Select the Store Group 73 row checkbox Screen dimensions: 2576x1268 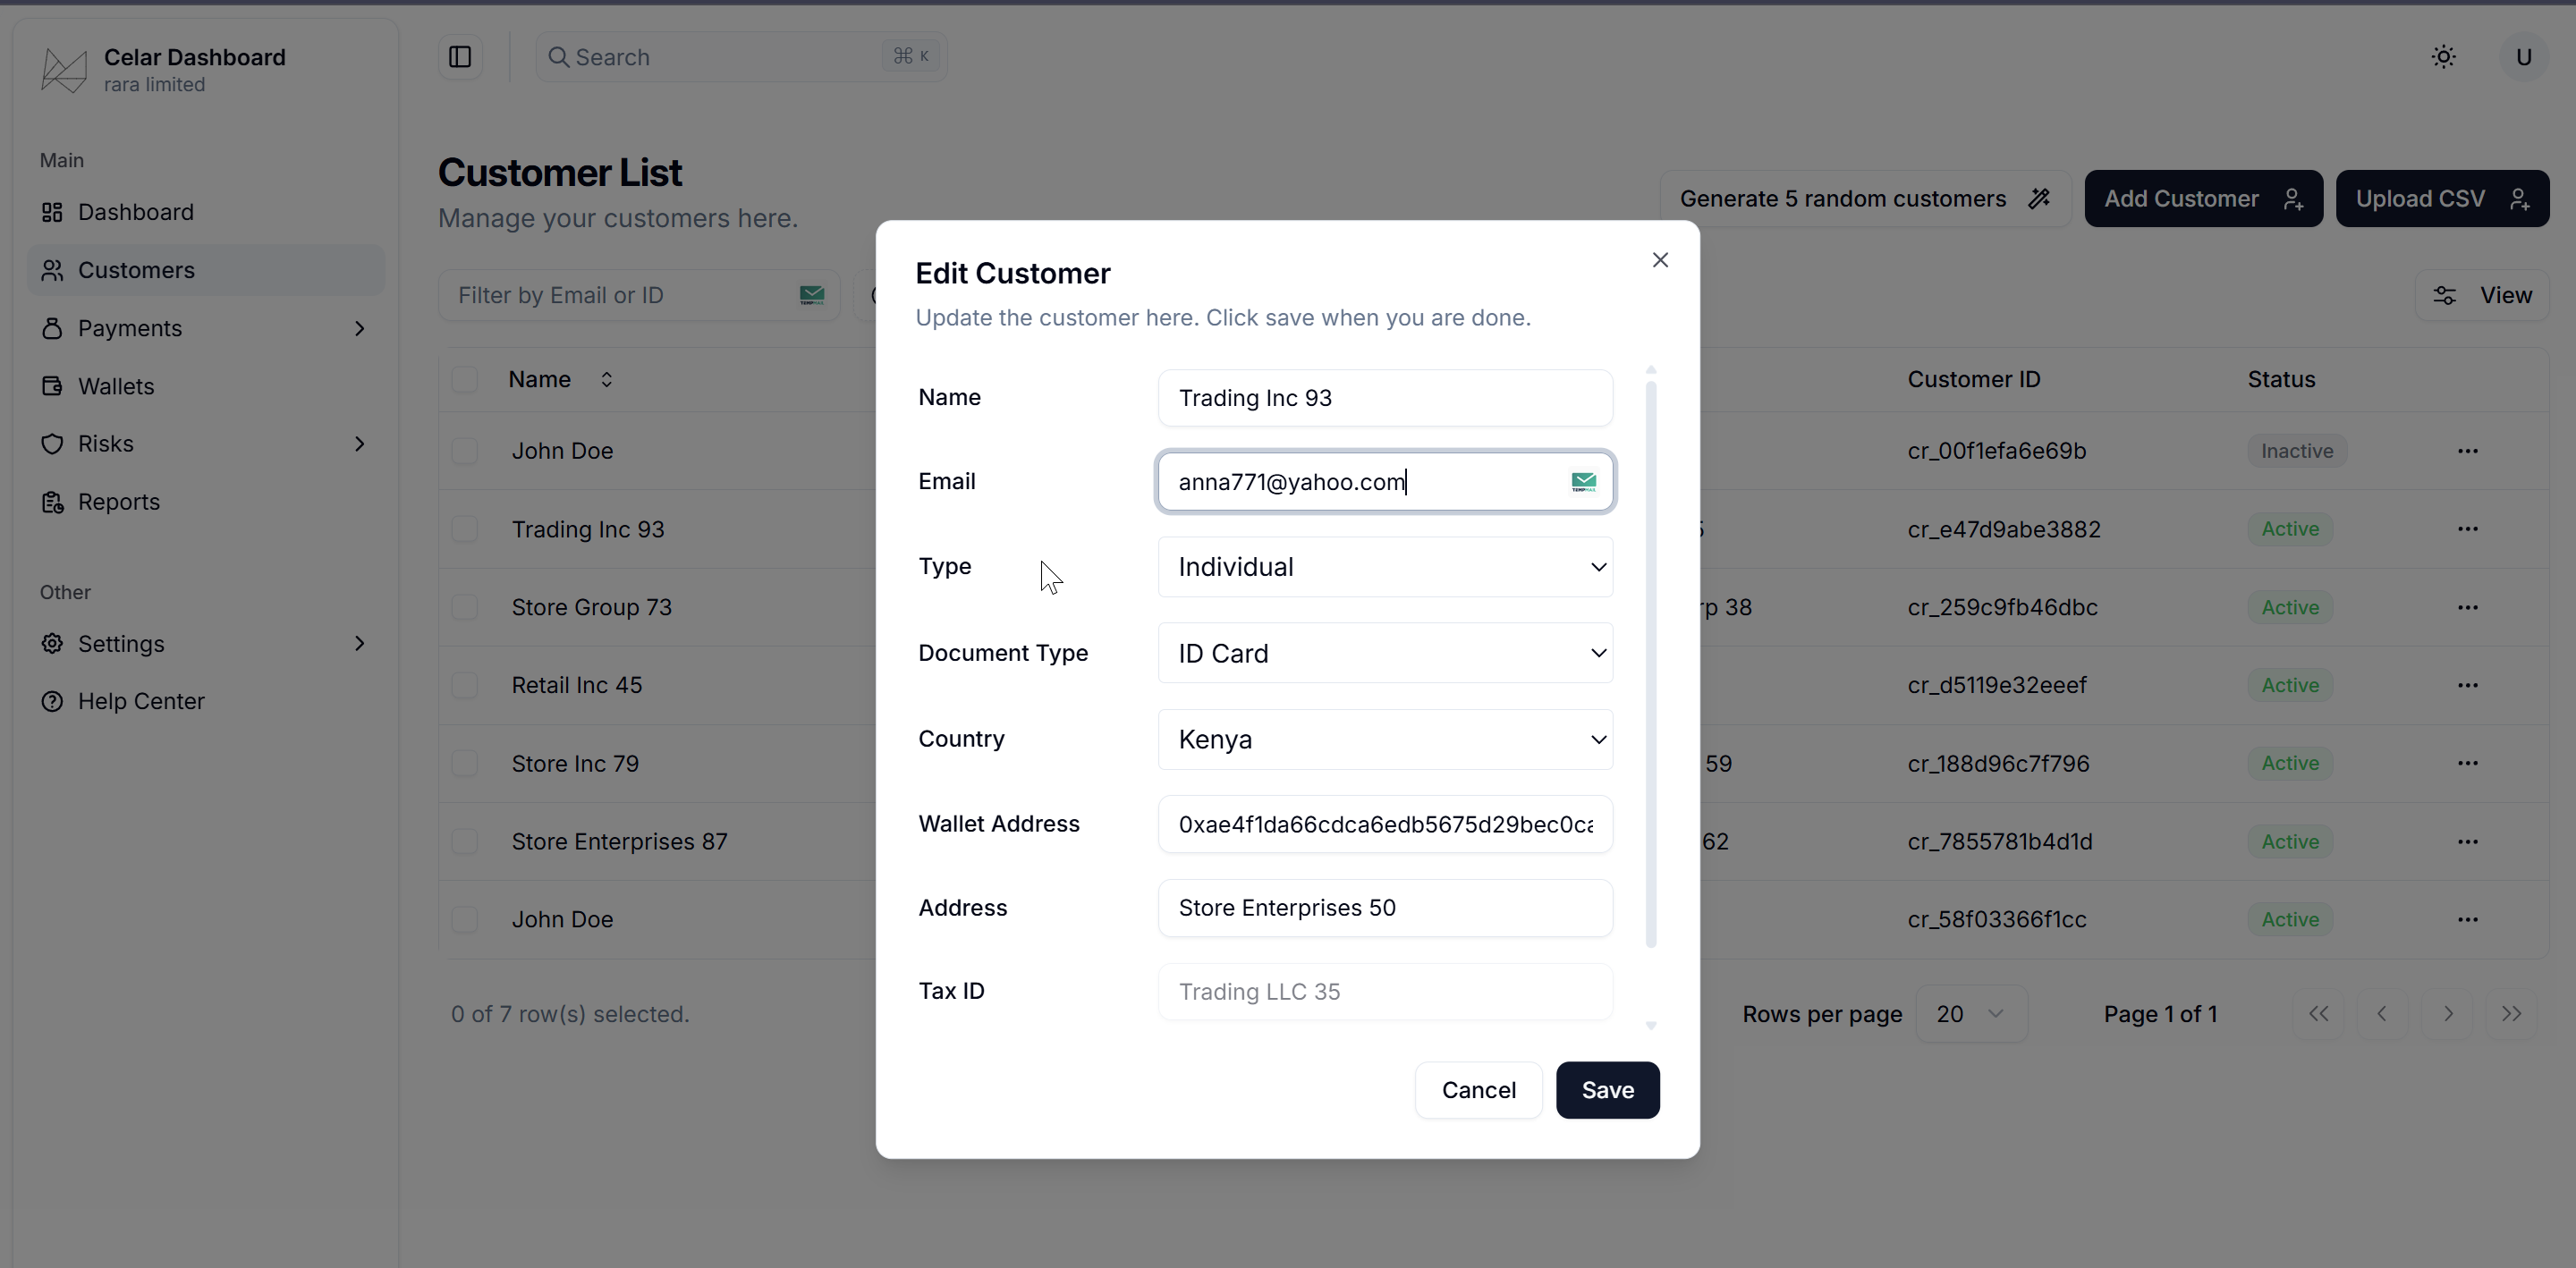click(465, 607)
